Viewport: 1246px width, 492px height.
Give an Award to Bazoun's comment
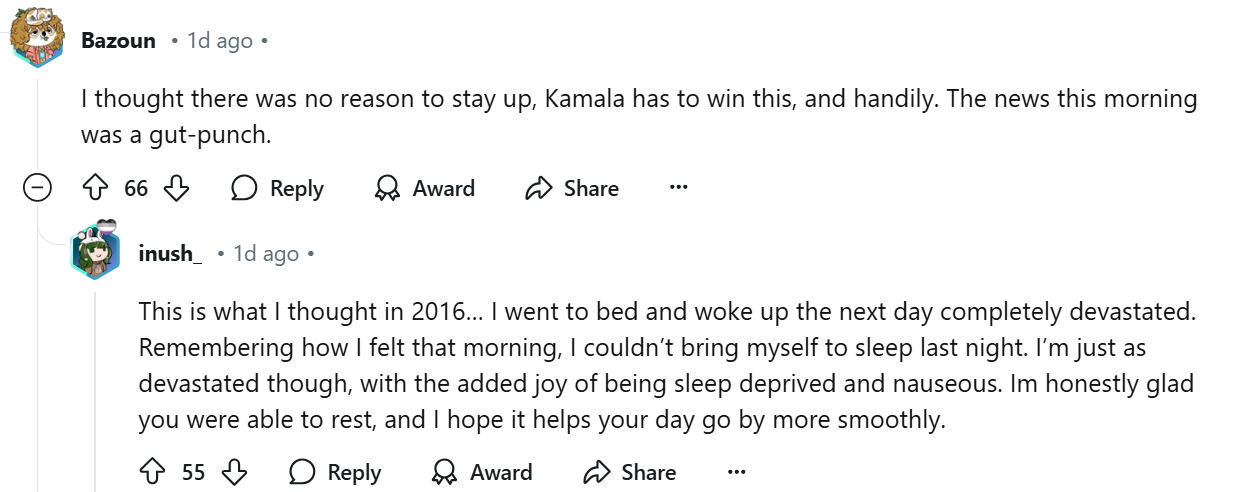tap(424, 188)
